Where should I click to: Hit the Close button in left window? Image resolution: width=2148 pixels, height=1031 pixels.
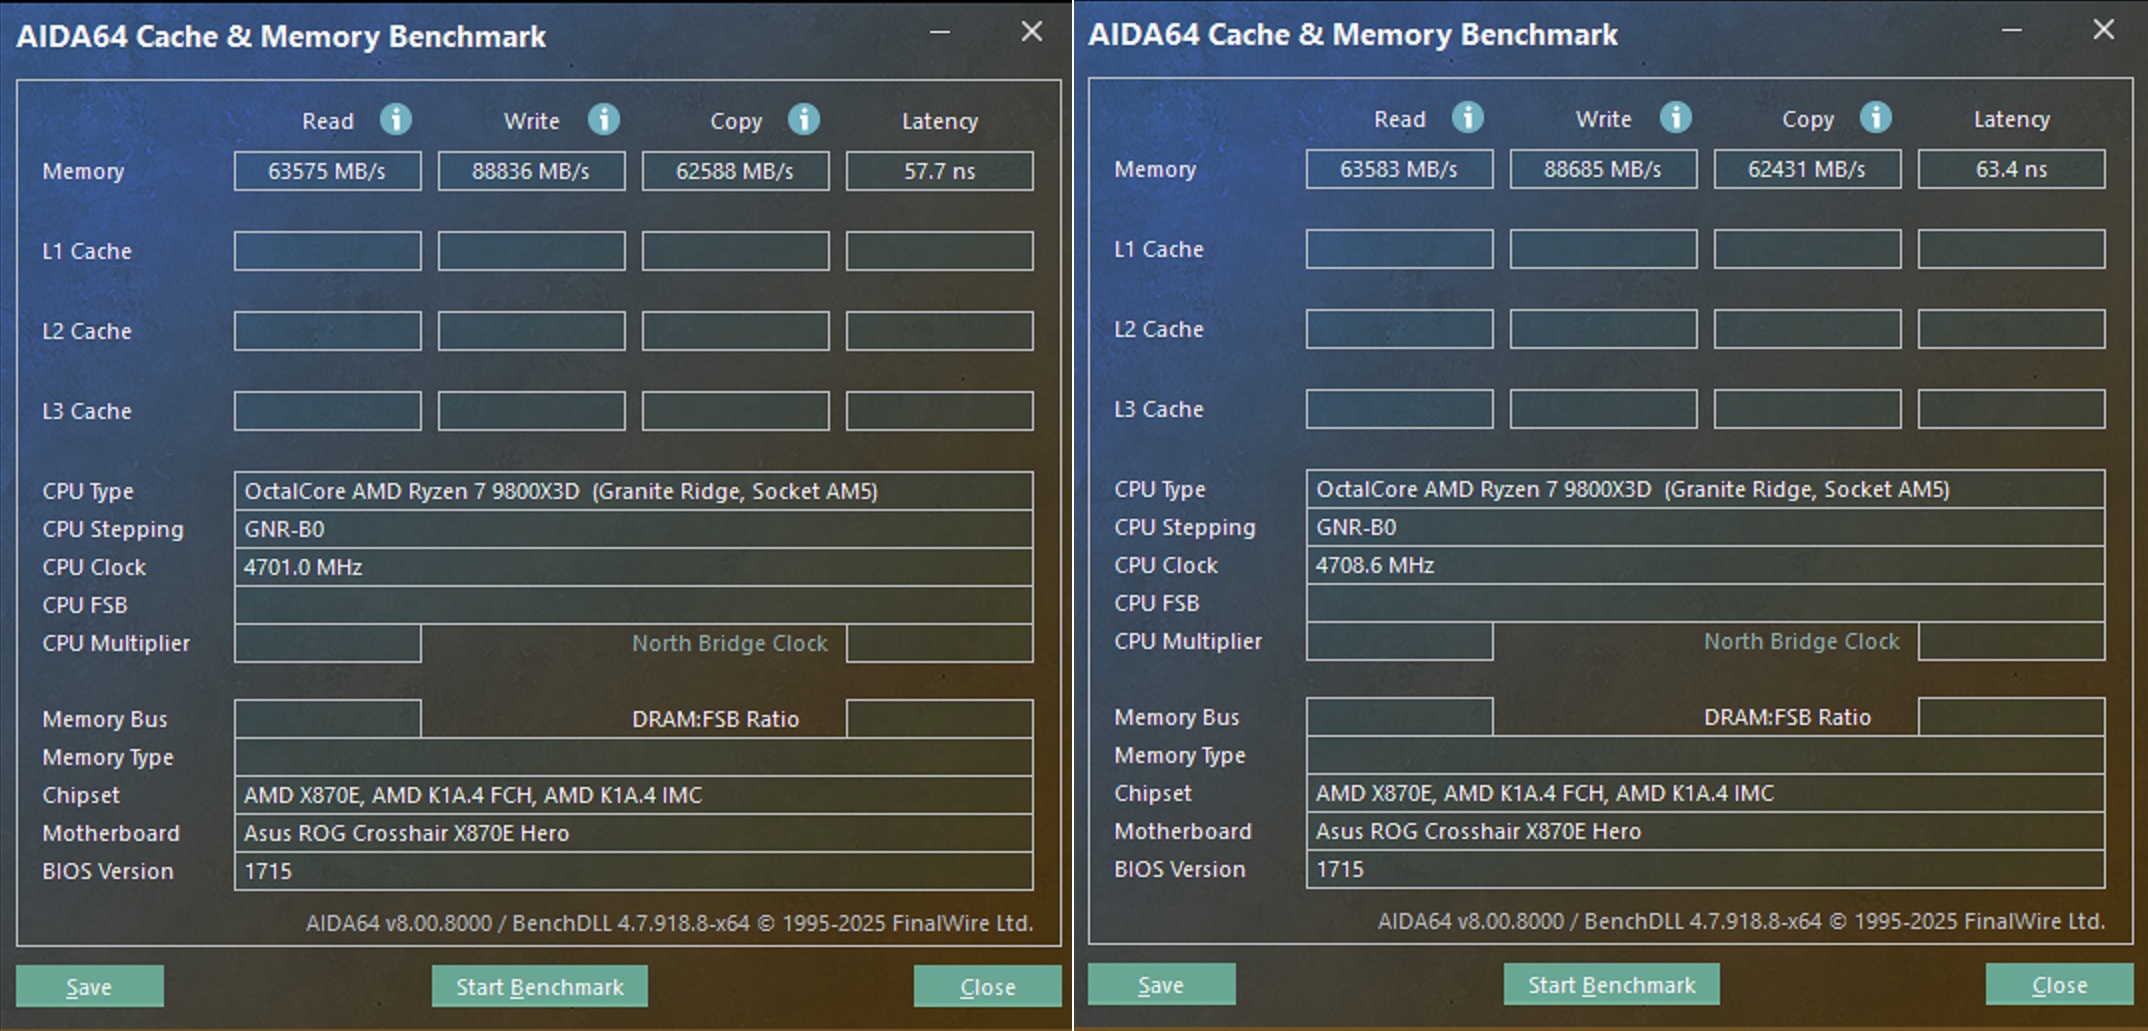click(x=987, y=986)
